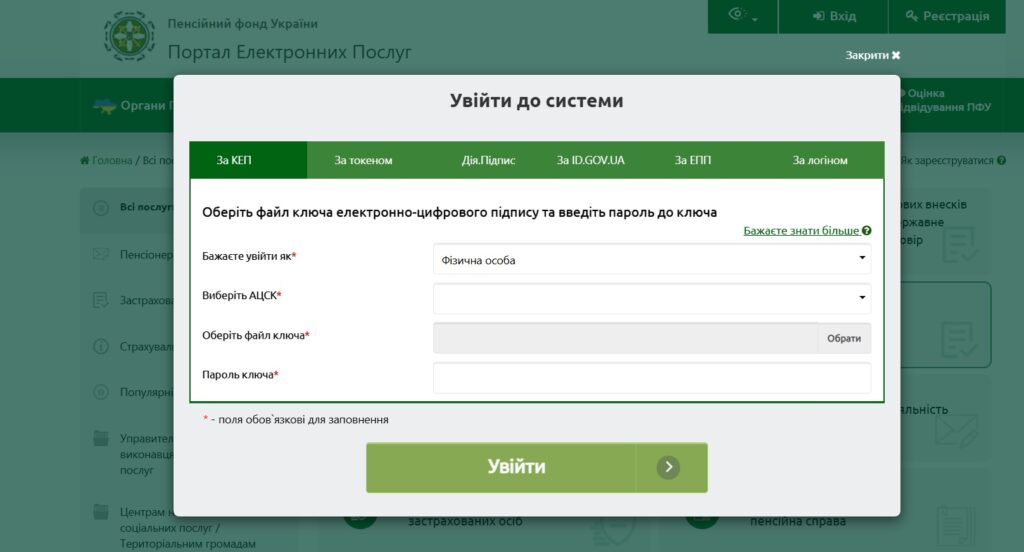Click Обрати to choose key file

coord(844,338)
